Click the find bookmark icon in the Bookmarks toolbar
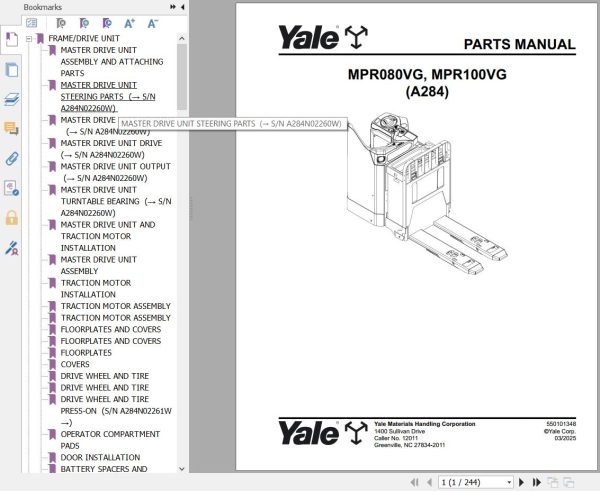Image resolution: width=600 pixels, height=491 pixels. click(60, 23)
